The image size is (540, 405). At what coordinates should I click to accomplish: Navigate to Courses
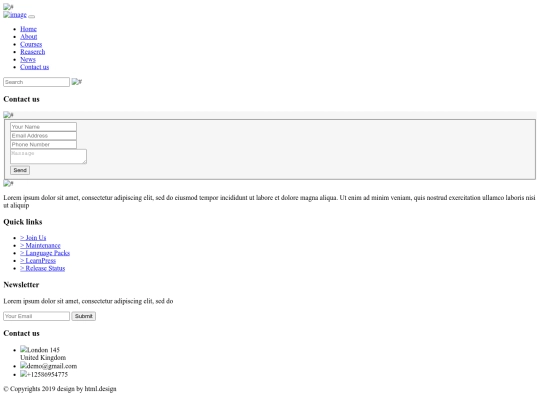(31, 44)
